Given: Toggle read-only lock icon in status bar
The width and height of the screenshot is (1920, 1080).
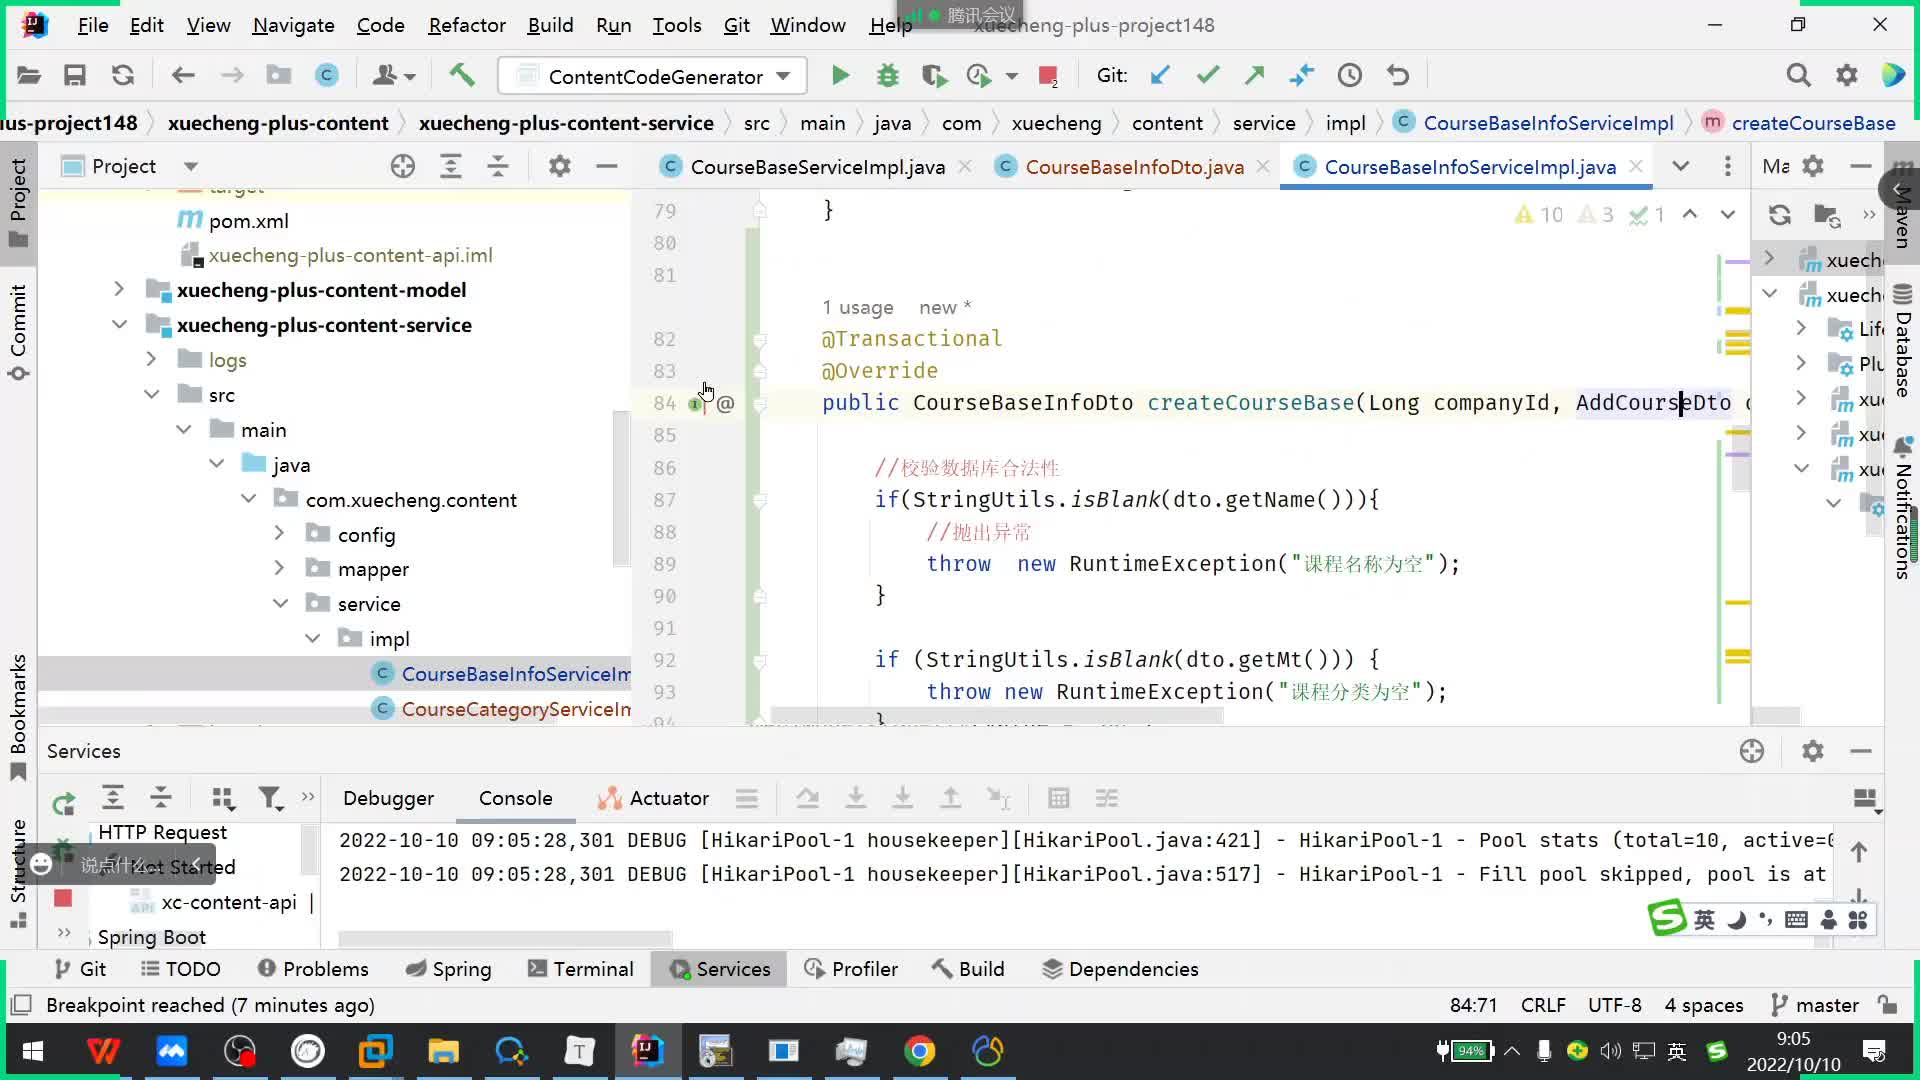Looking at the screenshot, I should click(x=1887, y=1005).
